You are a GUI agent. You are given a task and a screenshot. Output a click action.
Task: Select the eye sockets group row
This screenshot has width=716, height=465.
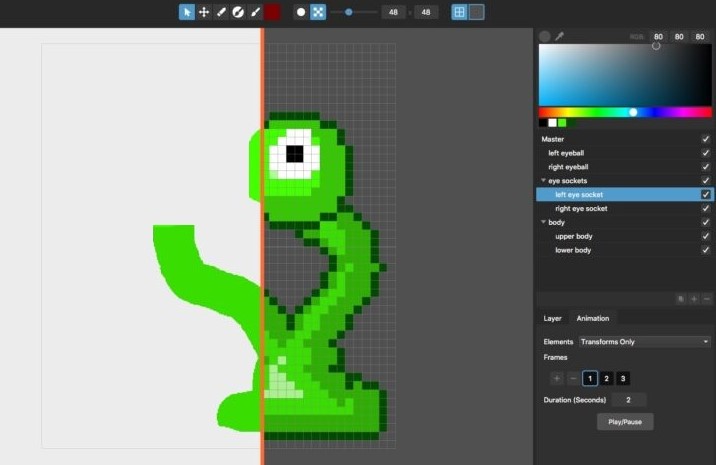point(625,181)
